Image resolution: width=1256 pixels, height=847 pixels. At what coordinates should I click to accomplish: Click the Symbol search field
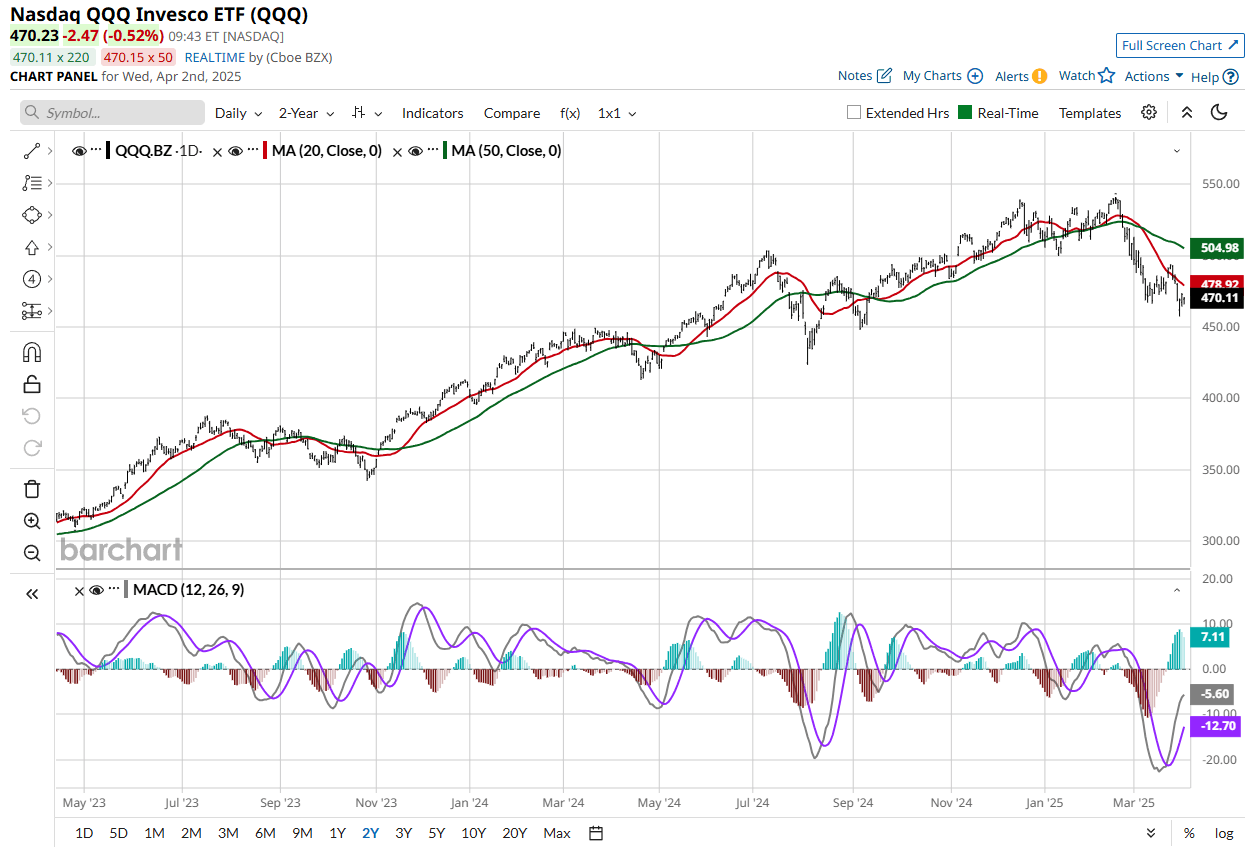112,113
